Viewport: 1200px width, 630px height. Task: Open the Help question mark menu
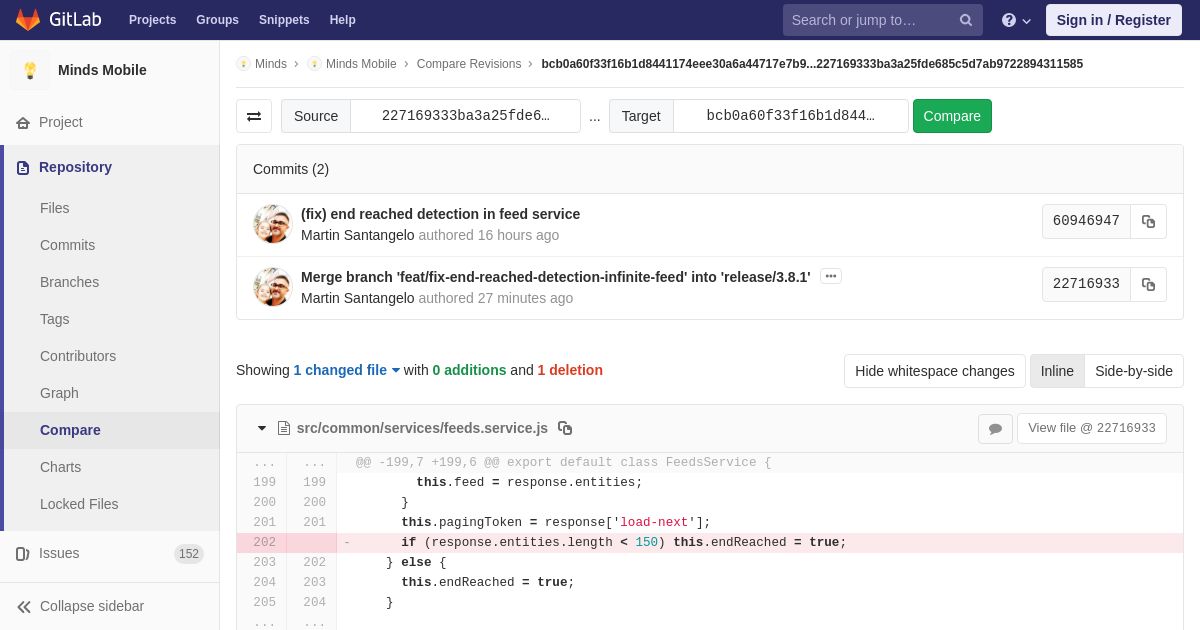tap(1015, 20)
